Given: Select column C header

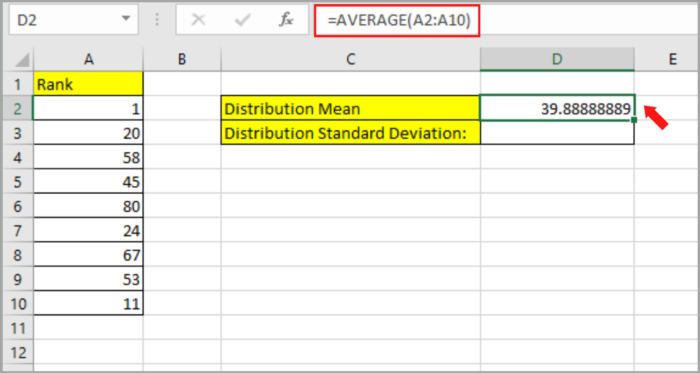Looking at the screenshot, I should click(350, 59).
